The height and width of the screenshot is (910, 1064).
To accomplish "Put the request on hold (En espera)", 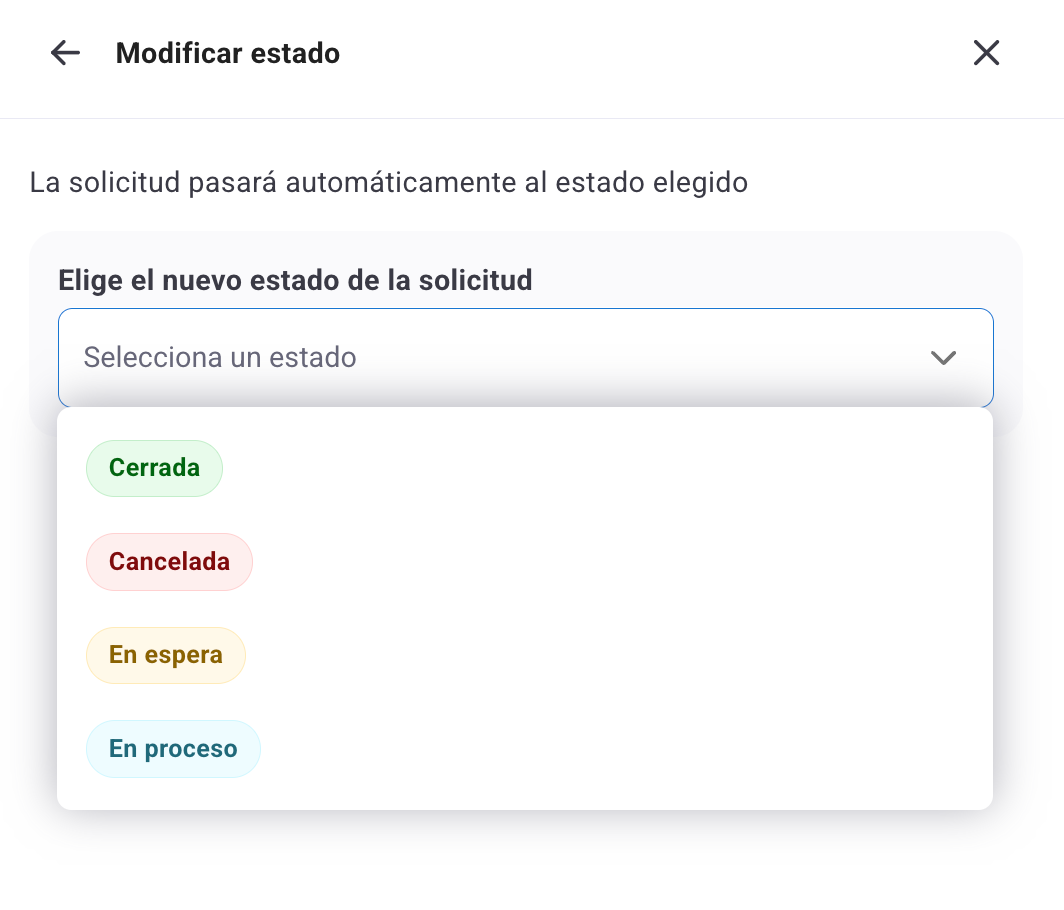I will tap(165, 656).
